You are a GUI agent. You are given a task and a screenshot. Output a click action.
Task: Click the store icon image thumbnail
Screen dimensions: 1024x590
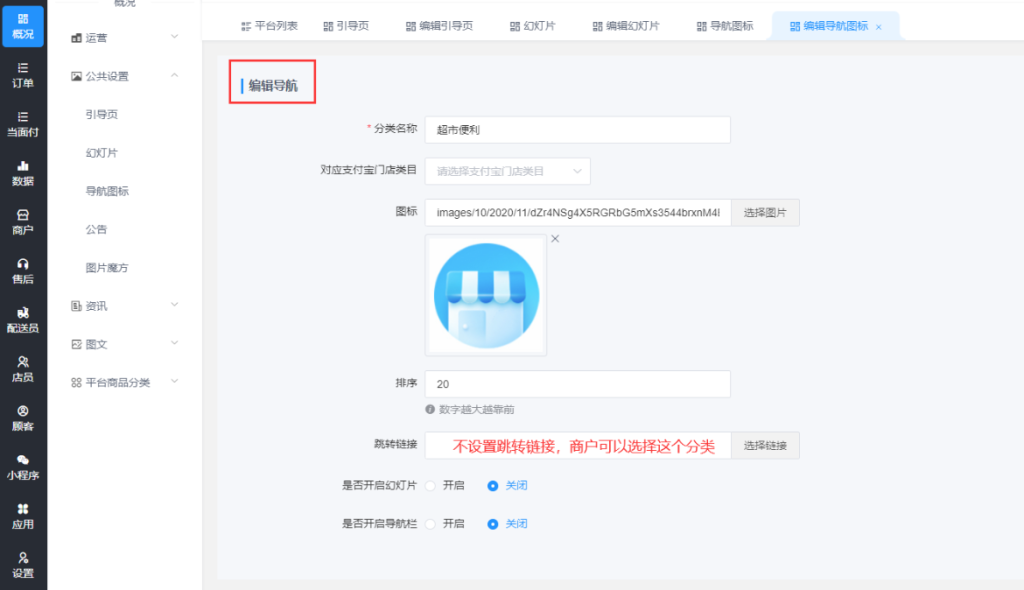(x=486, y=295)
